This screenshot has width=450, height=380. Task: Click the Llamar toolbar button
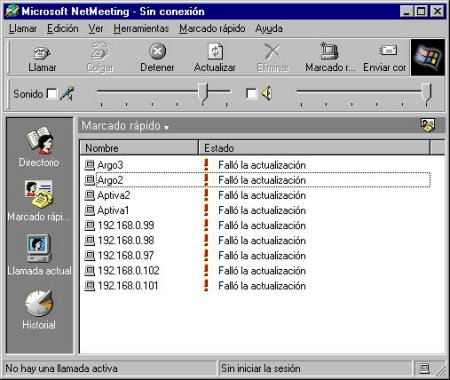[x=42, y=57]
